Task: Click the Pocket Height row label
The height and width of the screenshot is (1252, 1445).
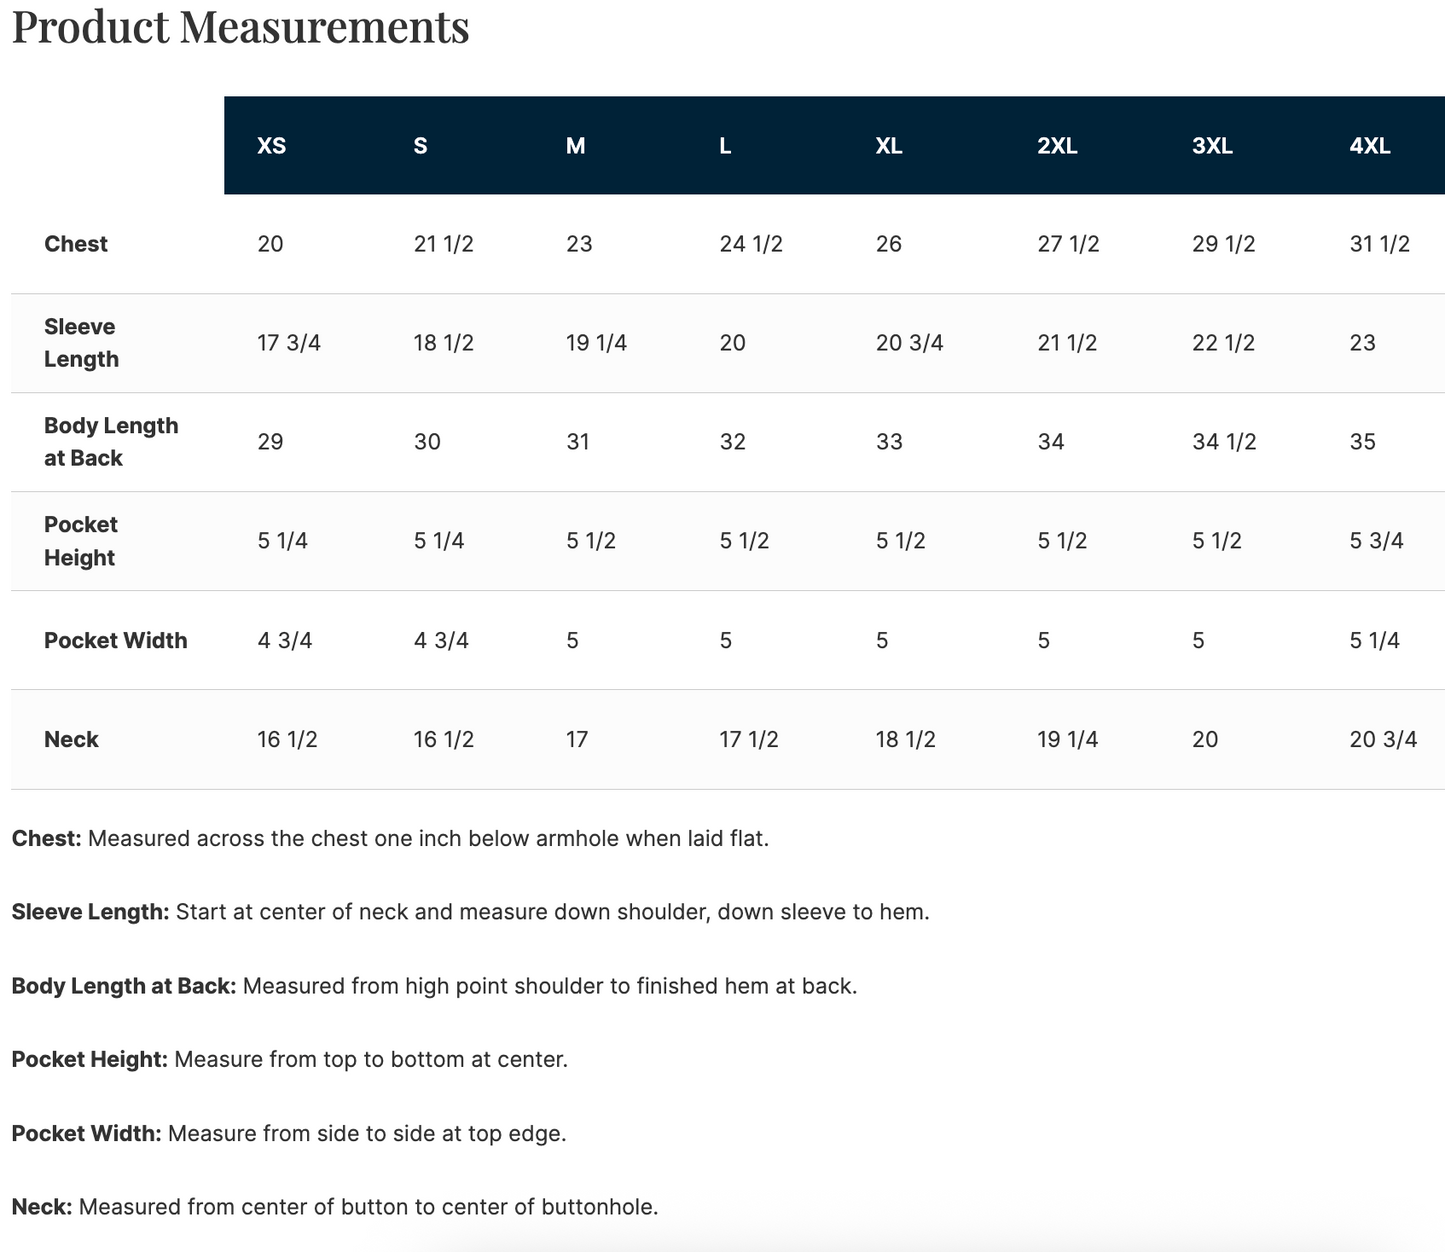Action: pos(80,541)
